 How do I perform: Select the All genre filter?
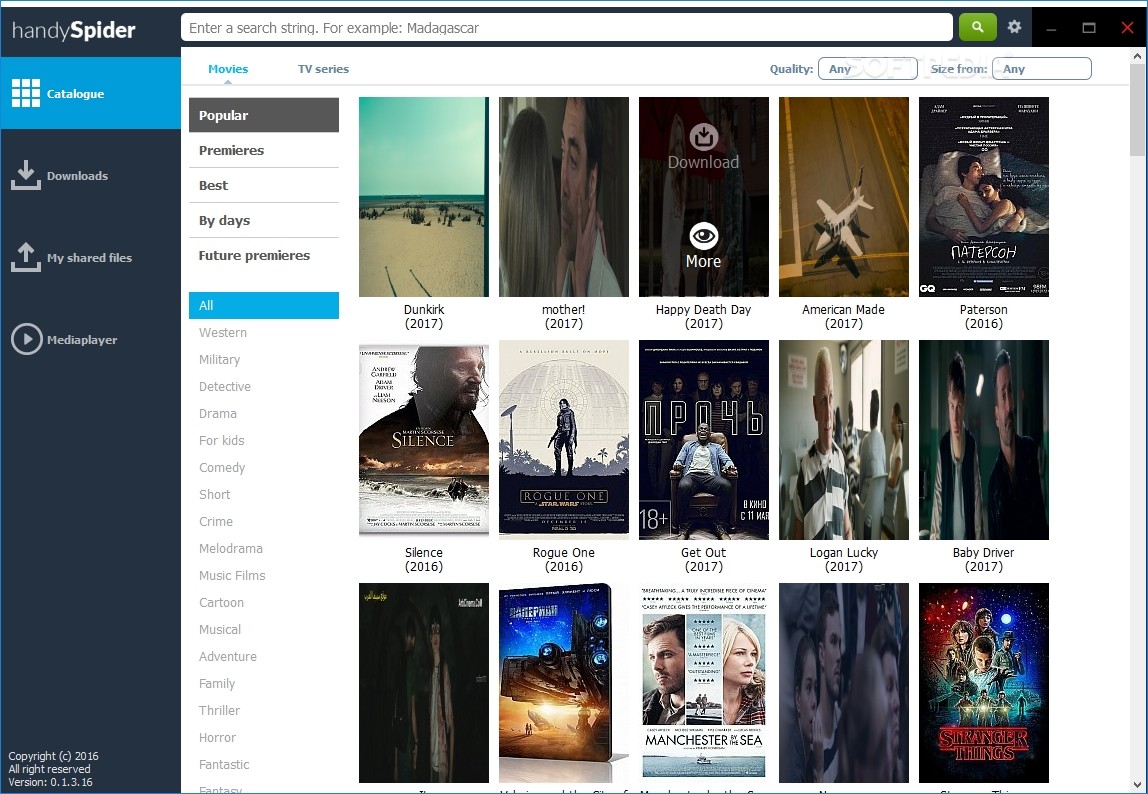tap(264, 305)
